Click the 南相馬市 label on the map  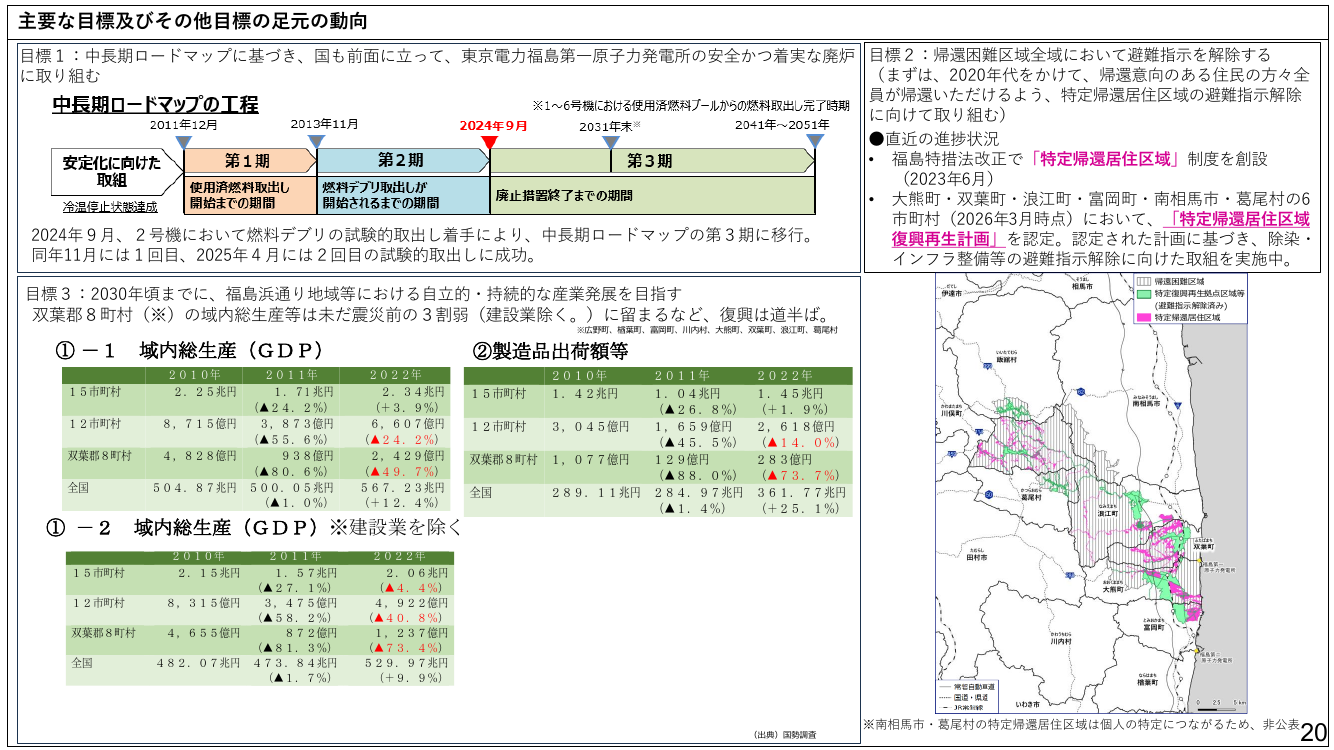coord(1144,406)
